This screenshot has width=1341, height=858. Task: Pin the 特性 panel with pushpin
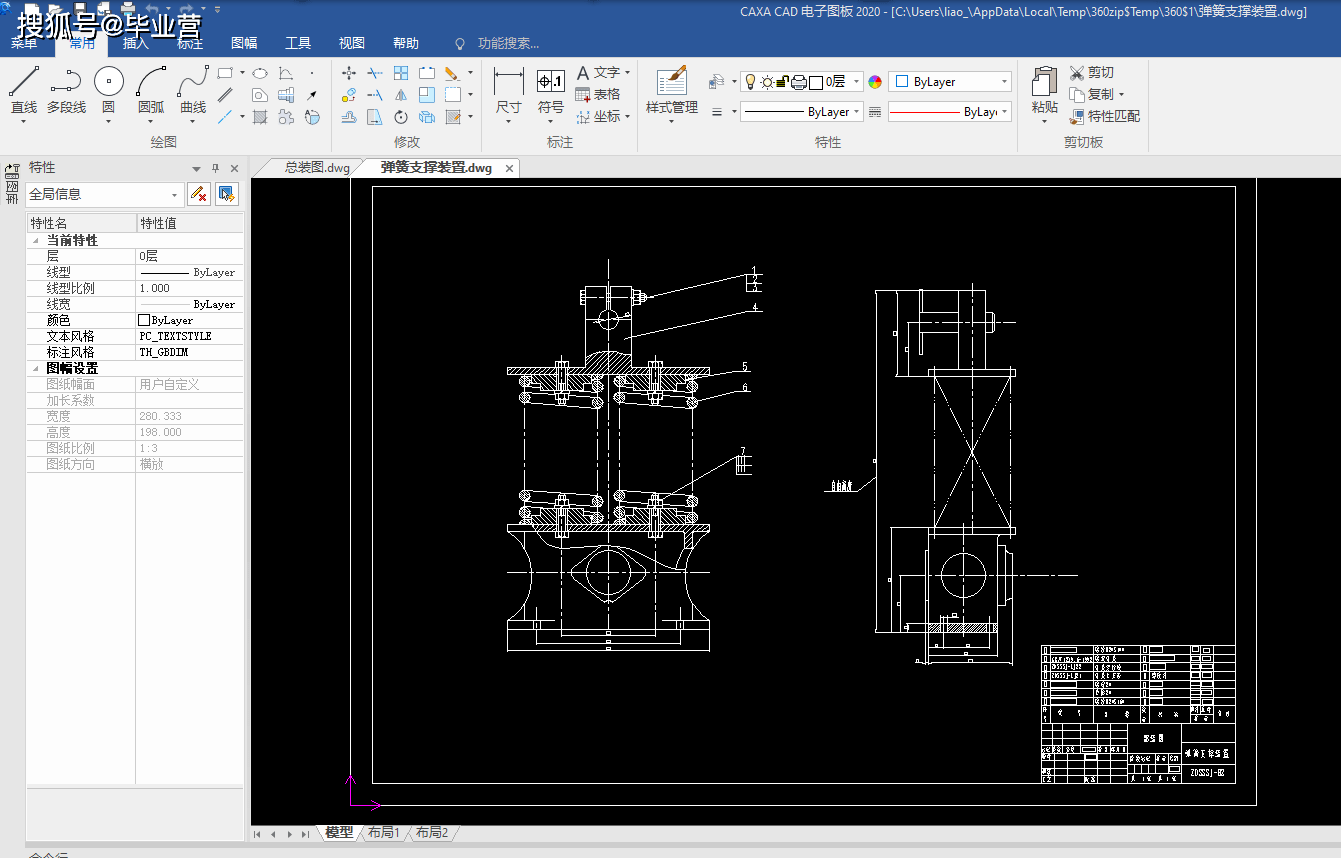point(215,168)
